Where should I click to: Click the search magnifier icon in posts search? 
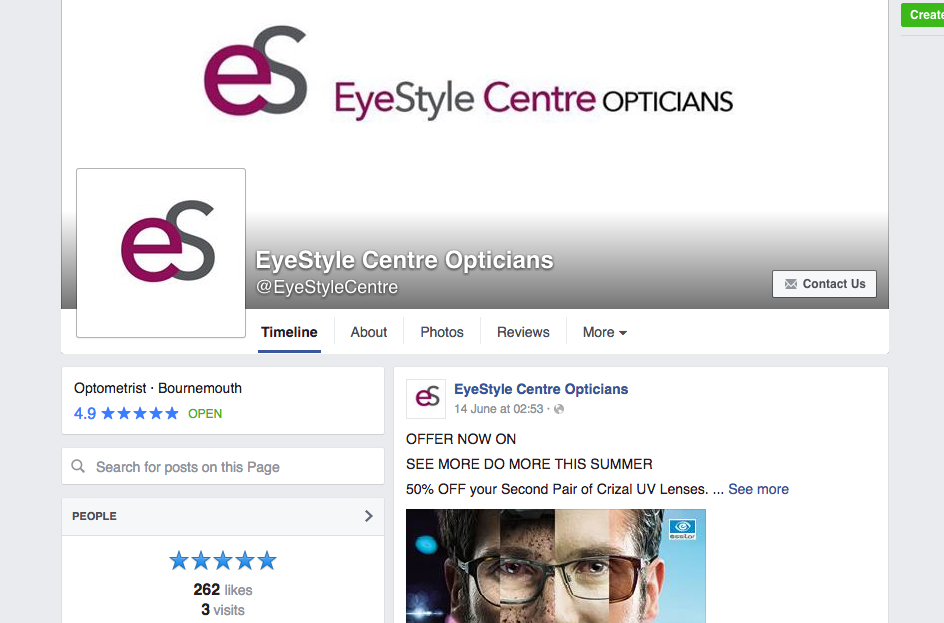[78, 466]
